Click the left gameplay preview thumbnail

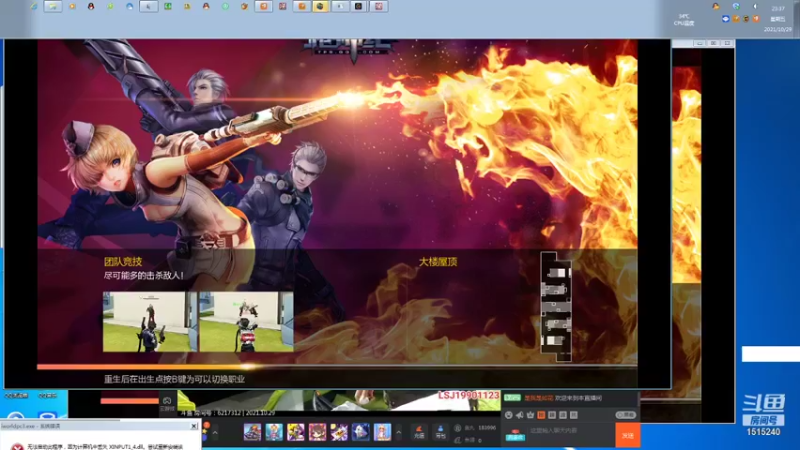[x=150, y=321]
